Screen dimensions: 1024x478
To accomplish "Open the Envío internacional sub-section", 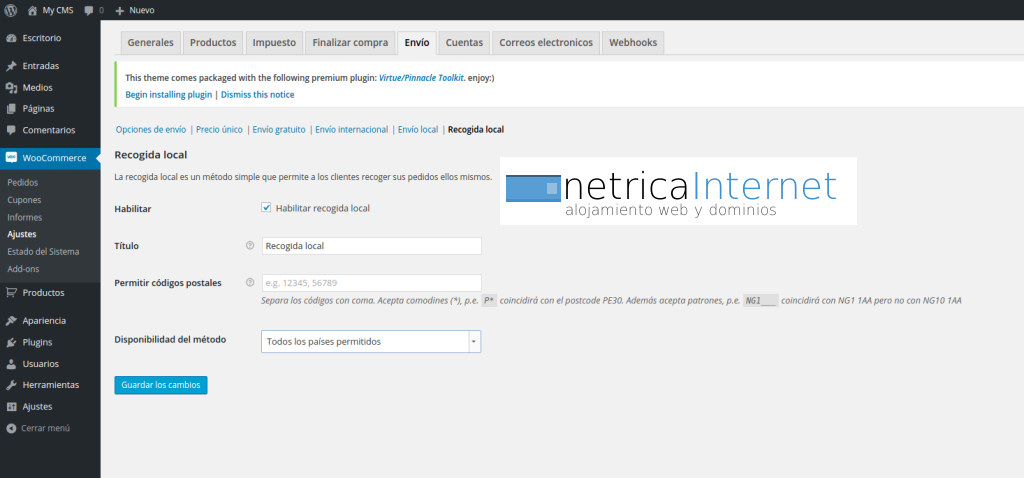I will pos(350,130).
